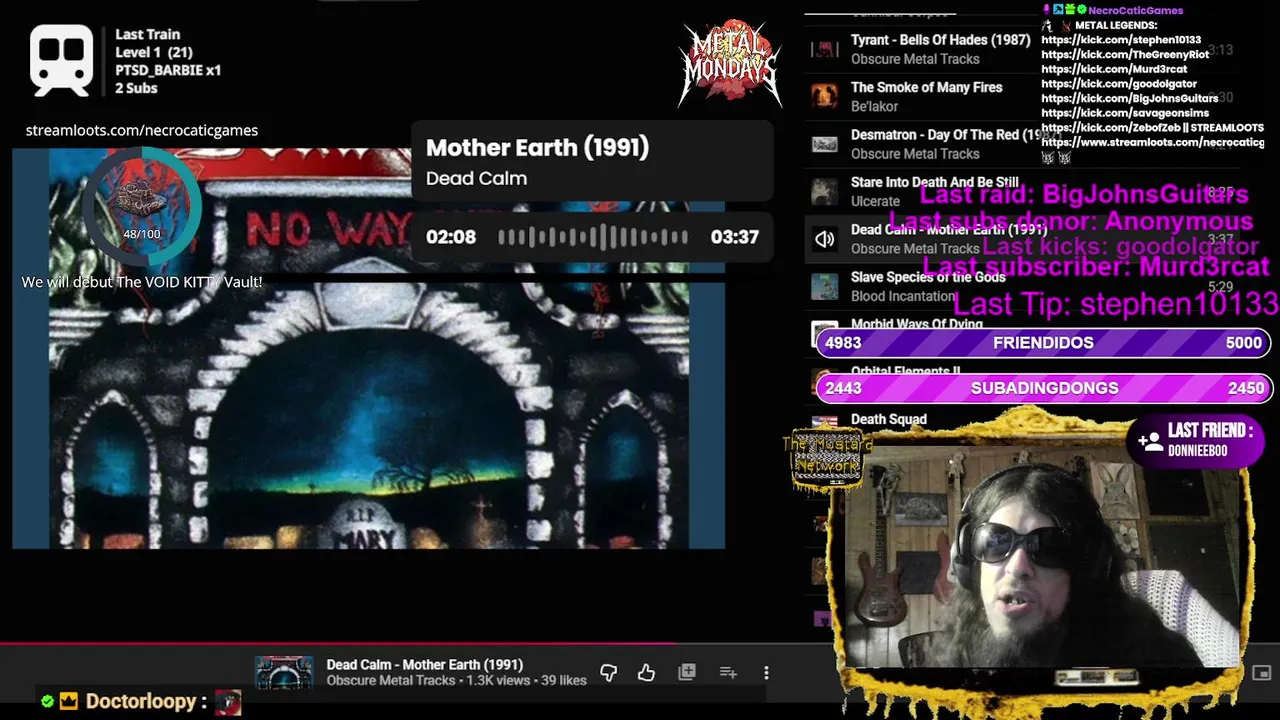Screen dimensions: 1280x720
Task: Click the kick.com/BigJohnsGuitars link
Action: [1129, 98]
